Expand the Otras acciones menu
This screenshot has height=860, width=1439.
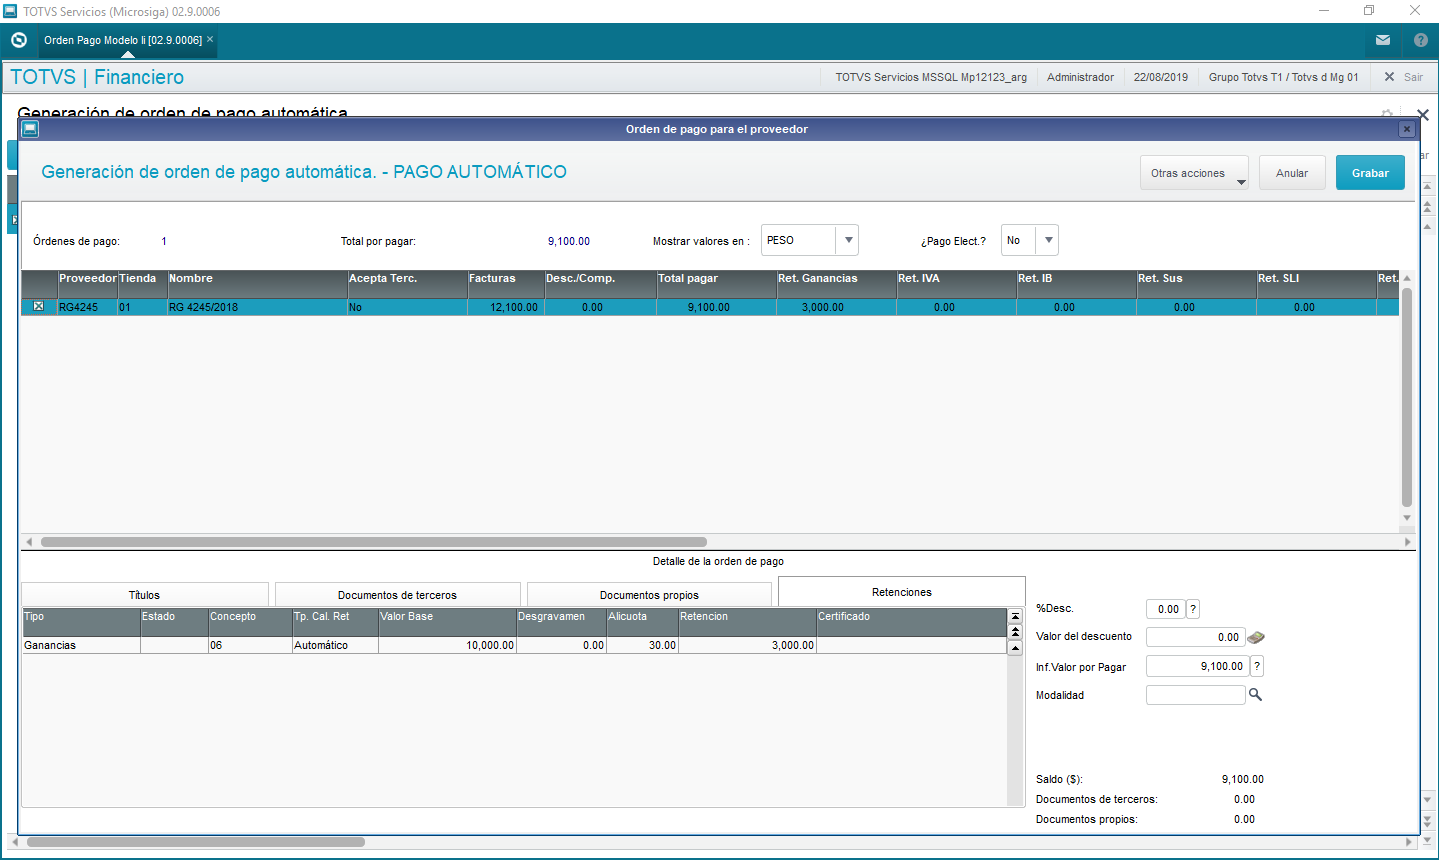1194,173
